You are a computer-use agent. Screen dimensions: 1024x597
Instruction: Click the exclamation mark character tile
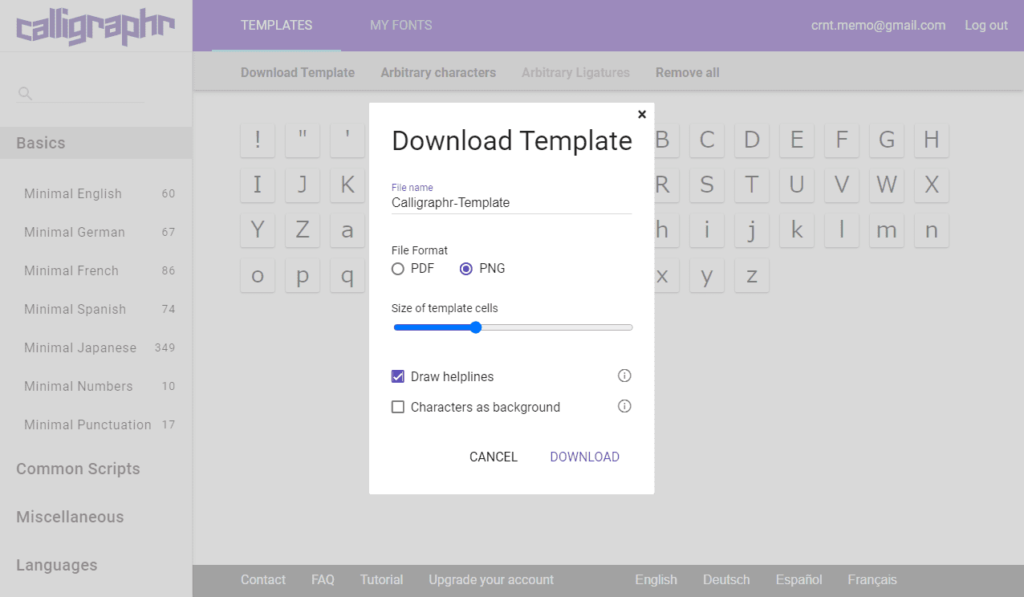tap(257, 140)
